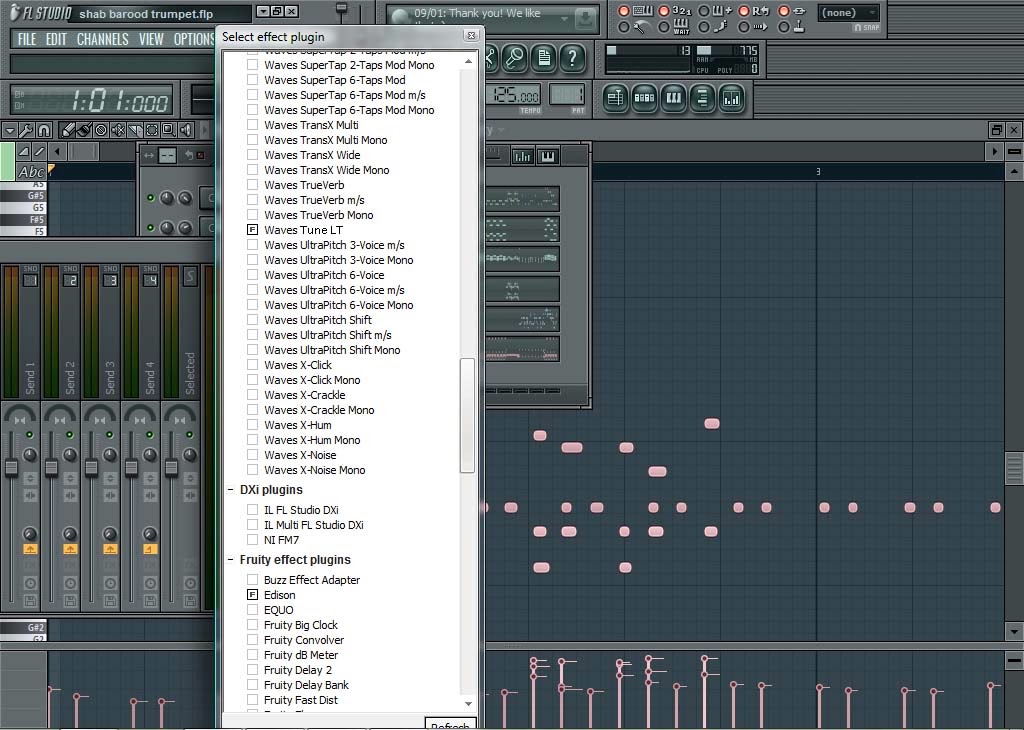Open the piano roll window button
This screenshot has width=1024, height=730.
click(x=673, y=99)
